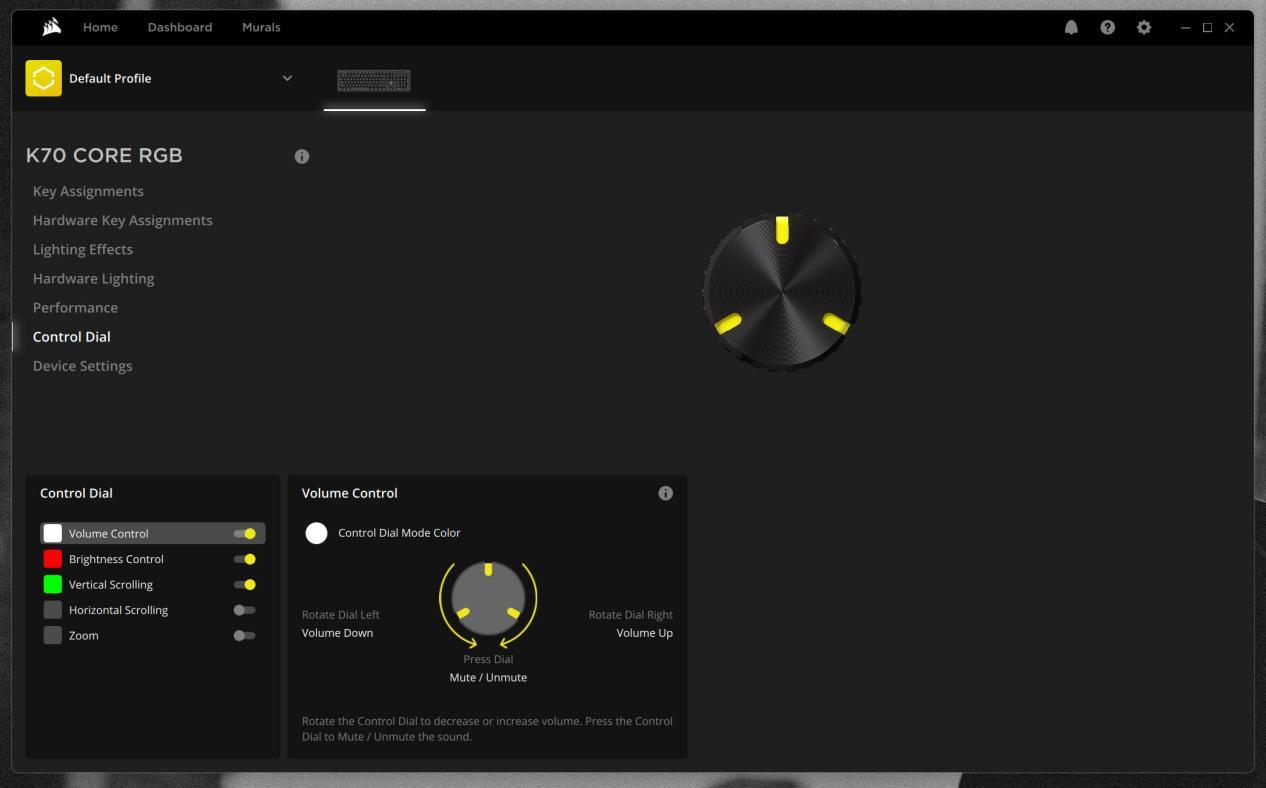Click info icon next to K70 CORE RGB
The height and width of the screenshot is (788, 1266).
[x=302, y=156]
